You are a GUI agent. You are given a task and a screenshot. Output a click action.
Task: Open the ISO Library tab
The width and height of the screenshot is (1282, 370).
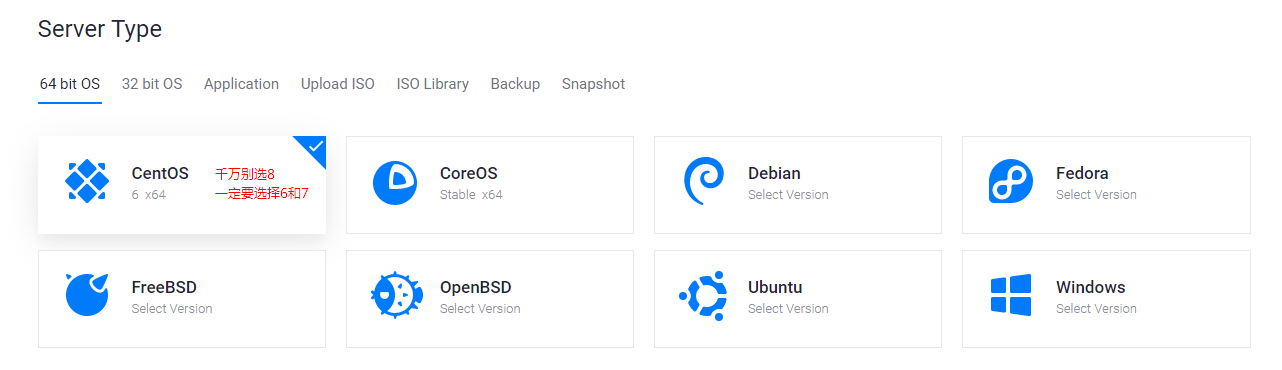point(433,84)
